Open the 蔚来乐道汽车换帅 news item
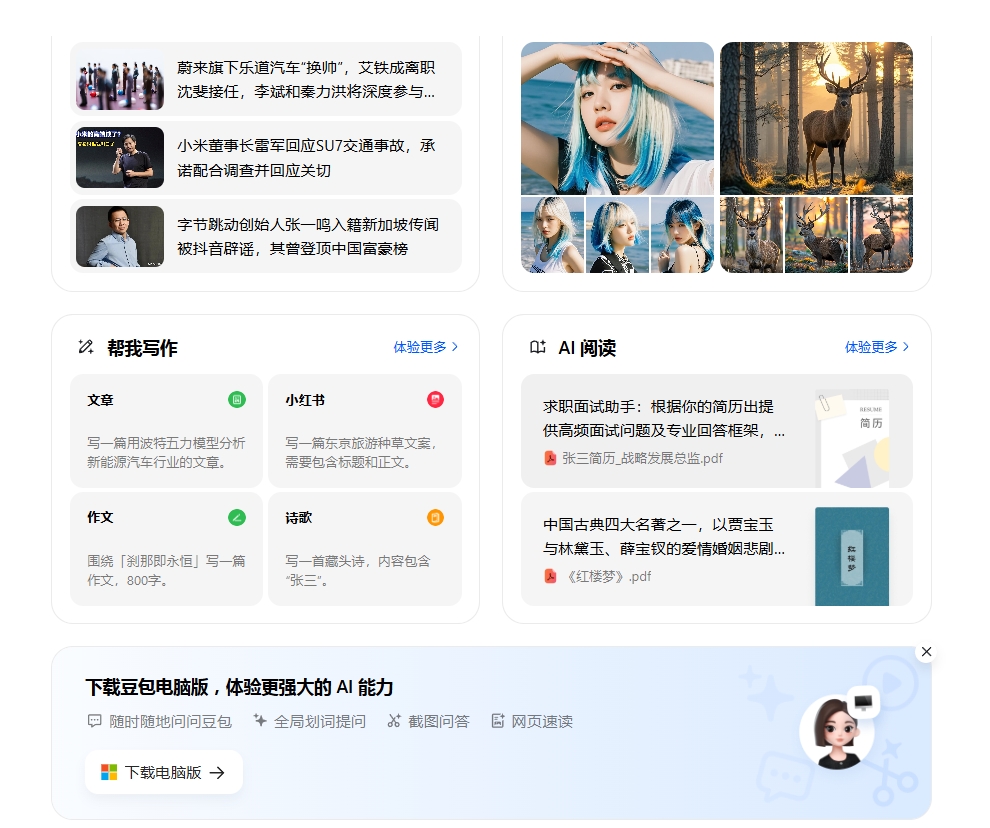990x828 pixels. point(266,80)
